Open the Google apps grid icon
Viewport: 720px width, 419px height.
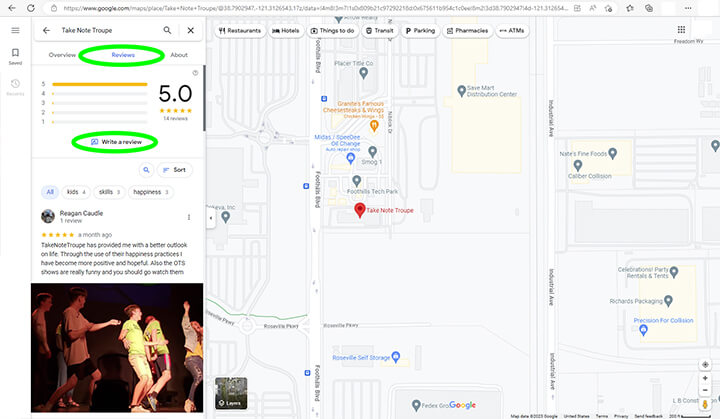pyautogui.click(x=681, y=30)
